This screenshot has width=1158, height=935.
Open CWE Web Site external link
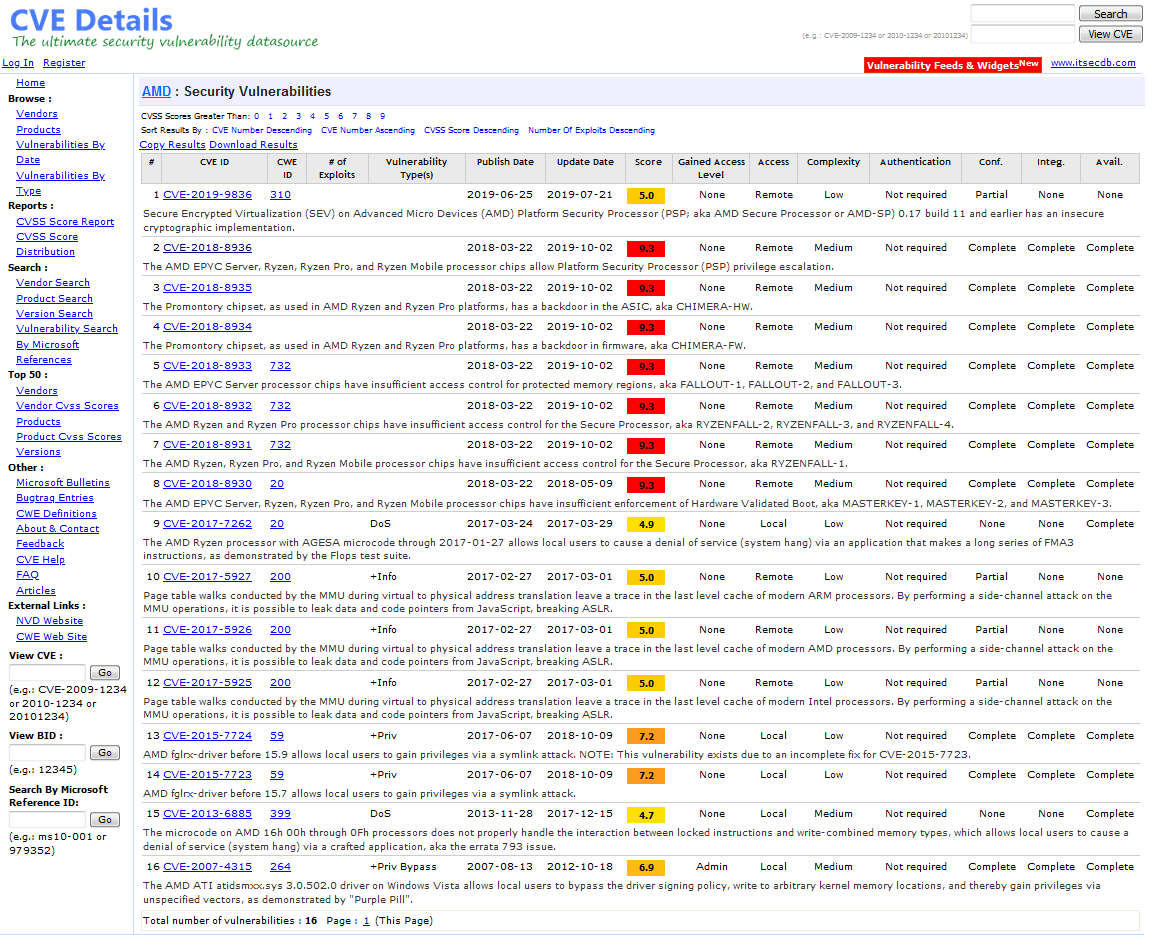point(52,637)
